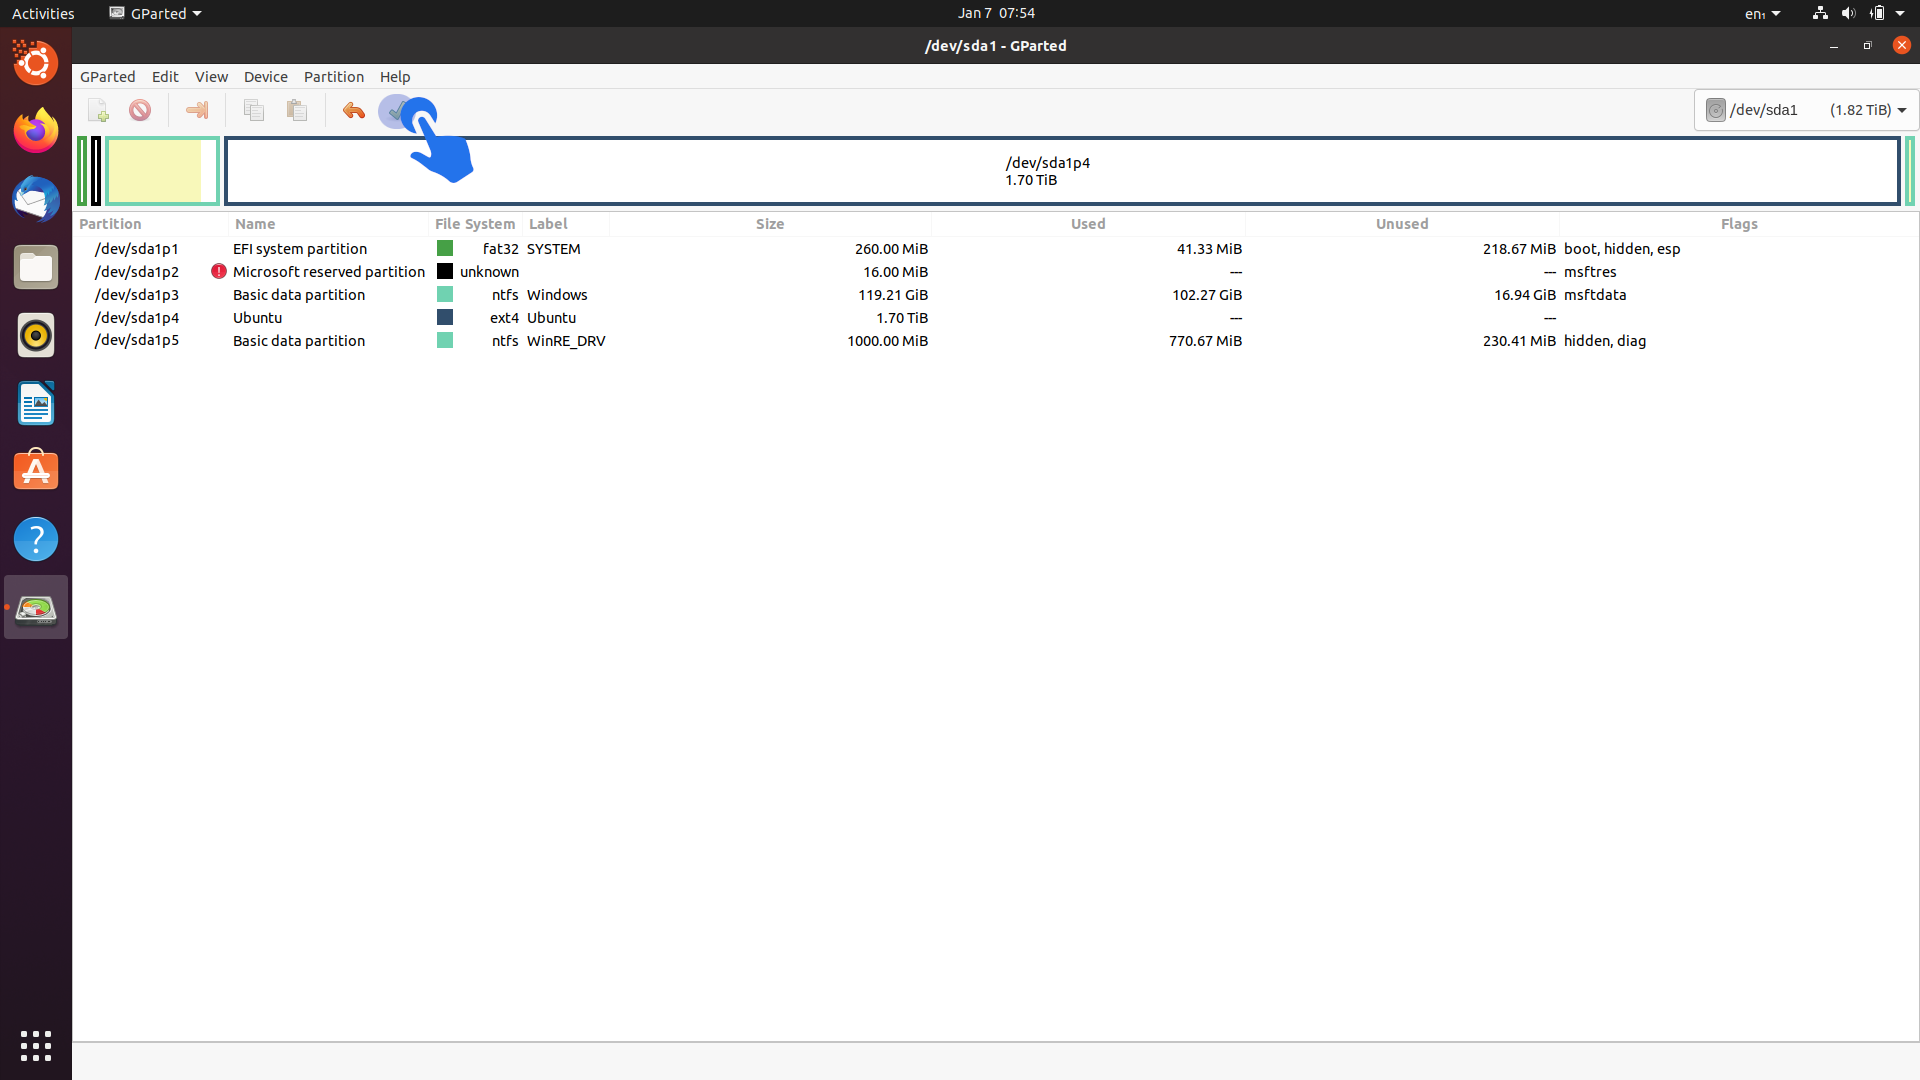Select the /dev/sda1p3 row

pos(996,294)
